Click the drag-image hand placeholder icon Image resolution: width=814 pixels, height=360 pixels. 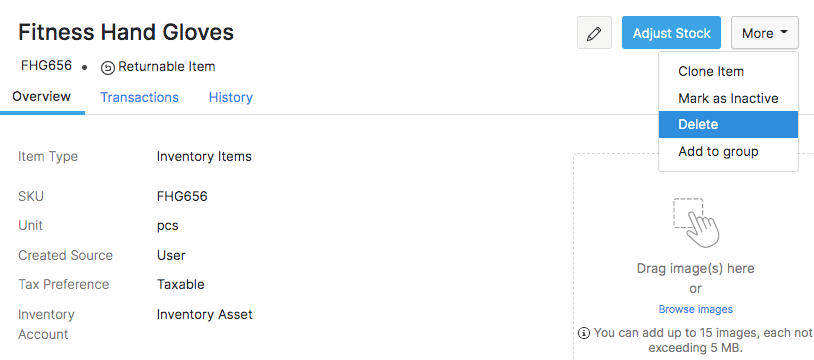pyautogui.click(x=696, y=222)
